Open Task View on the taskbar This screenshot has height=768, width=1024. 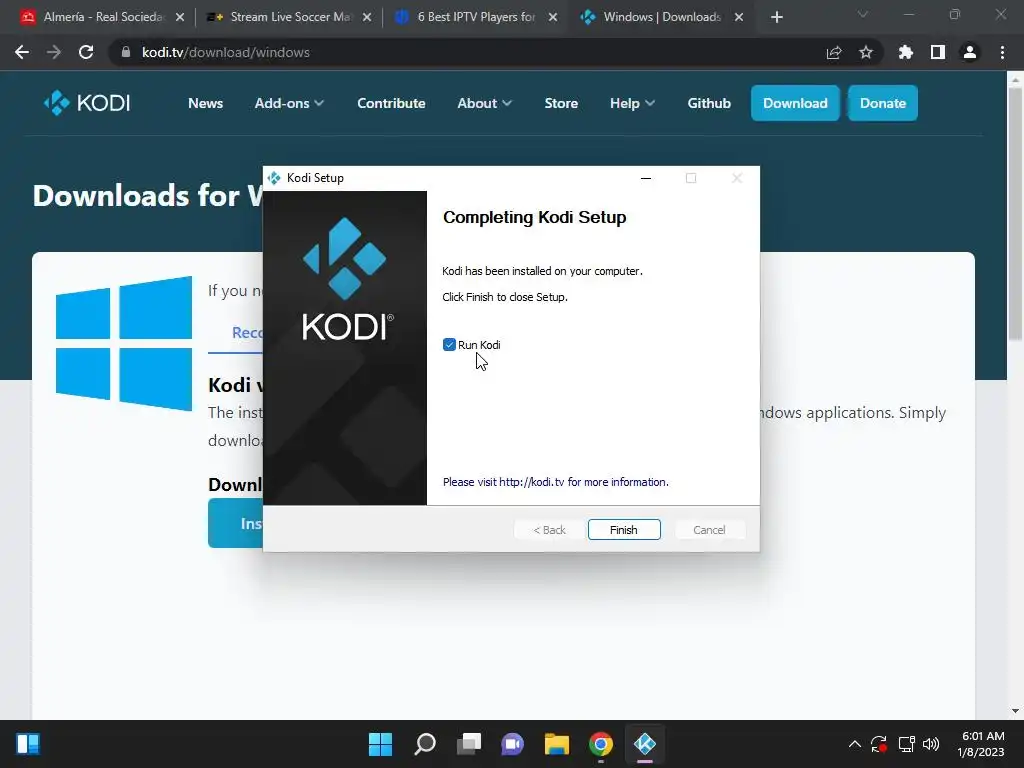pyautogui.click(x=468, y=744)
